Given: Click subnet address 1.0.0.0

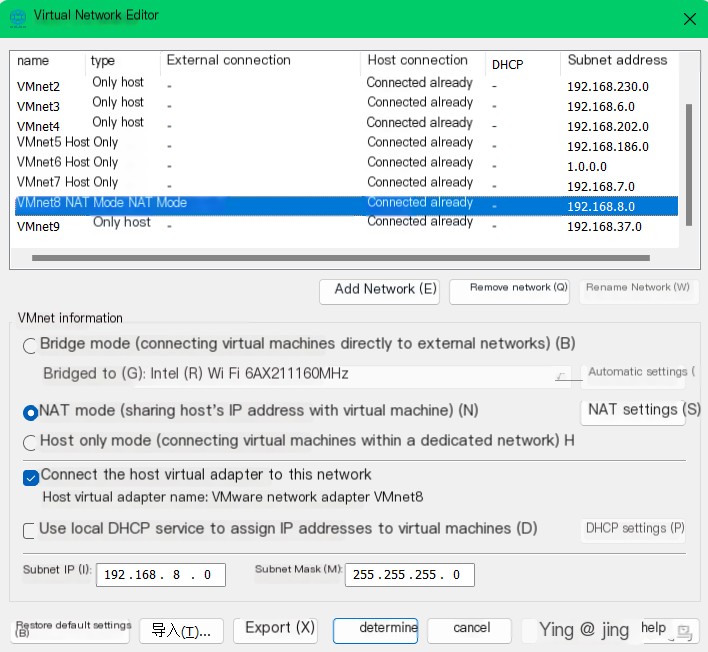Looking at the screenshot, I should click(x=587, y=166).
